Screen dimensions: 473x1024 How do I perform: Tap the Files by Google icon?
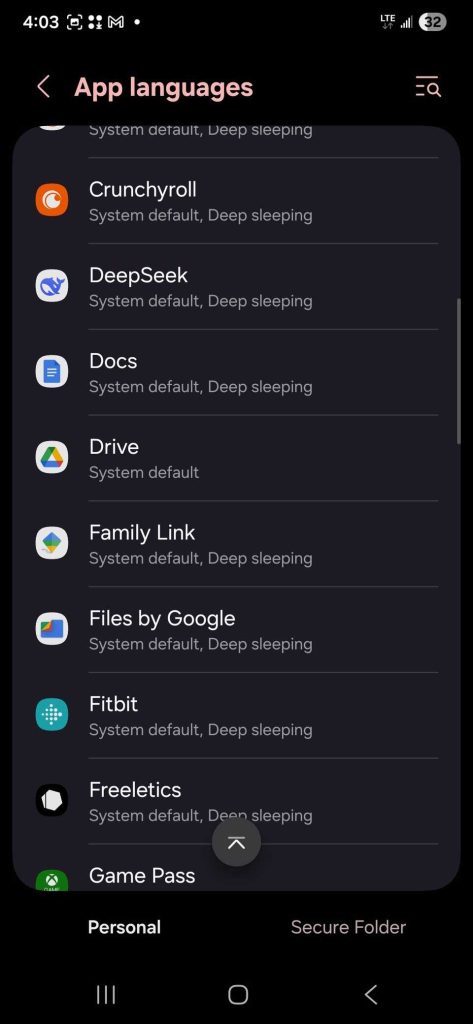coord(52,629)
